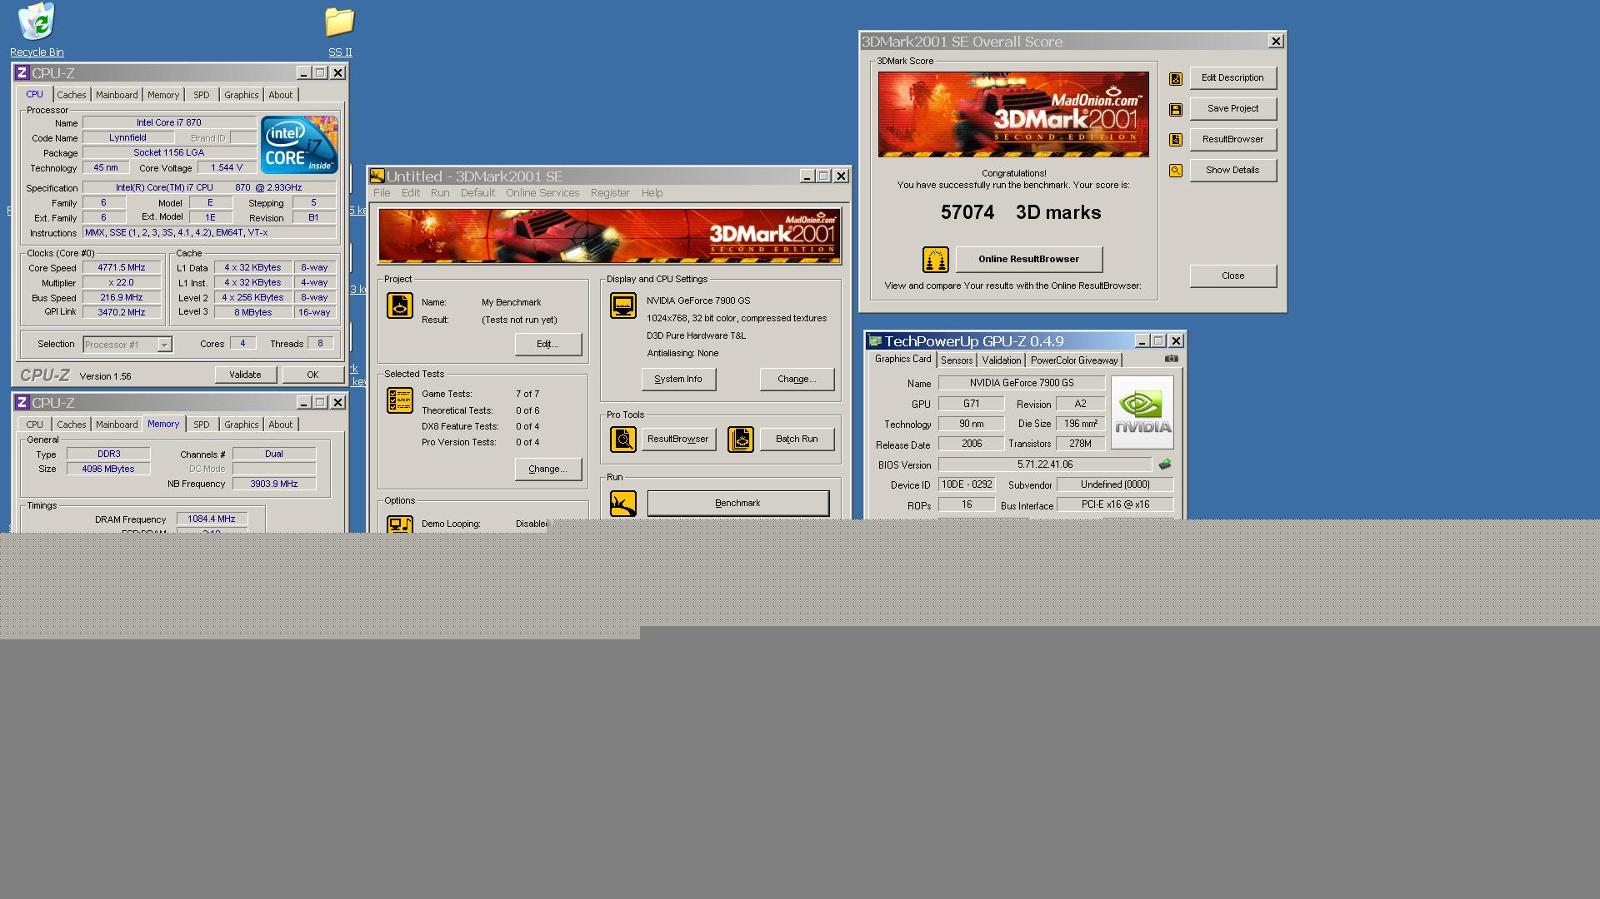1600x899 pixels.
Task: Click the BIOS save chip icon in GPU-Z
Action: pyautogui.click(x=1165, y=464)
